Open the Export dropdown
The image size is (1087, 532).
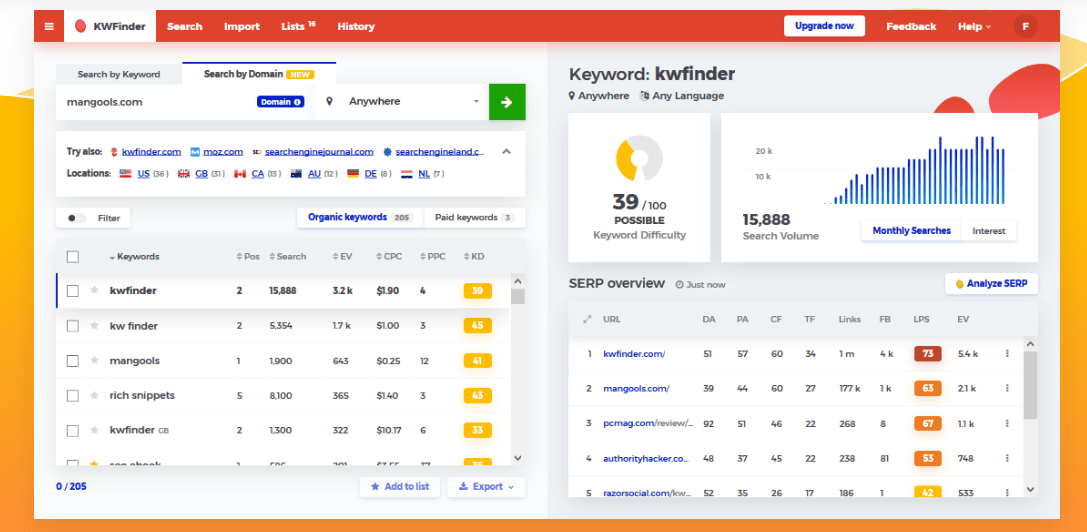[x=486, y=487]
